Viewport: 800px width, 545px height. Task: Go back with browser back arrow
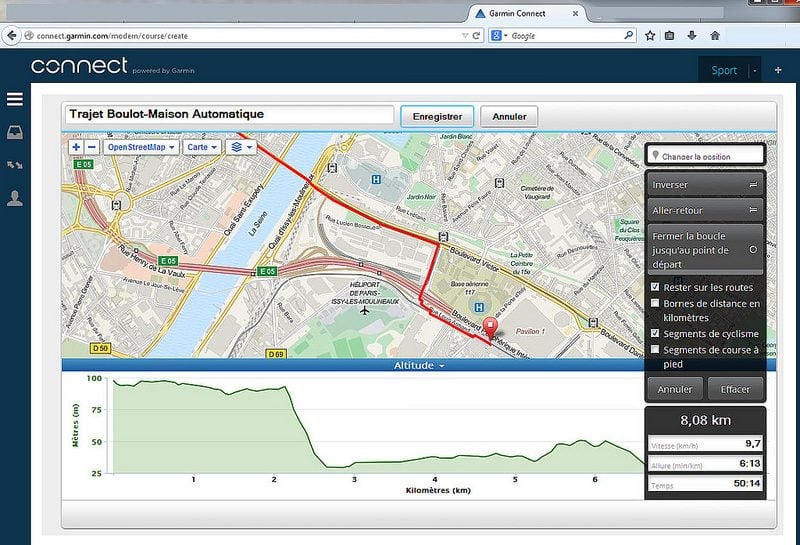point(11,36)
